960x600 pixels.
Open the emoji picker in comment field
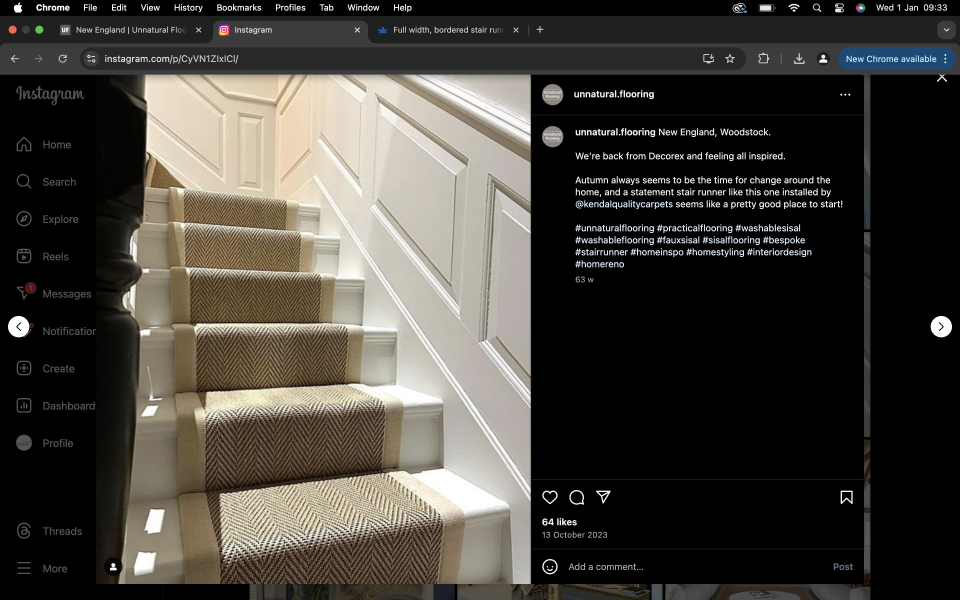549,566
